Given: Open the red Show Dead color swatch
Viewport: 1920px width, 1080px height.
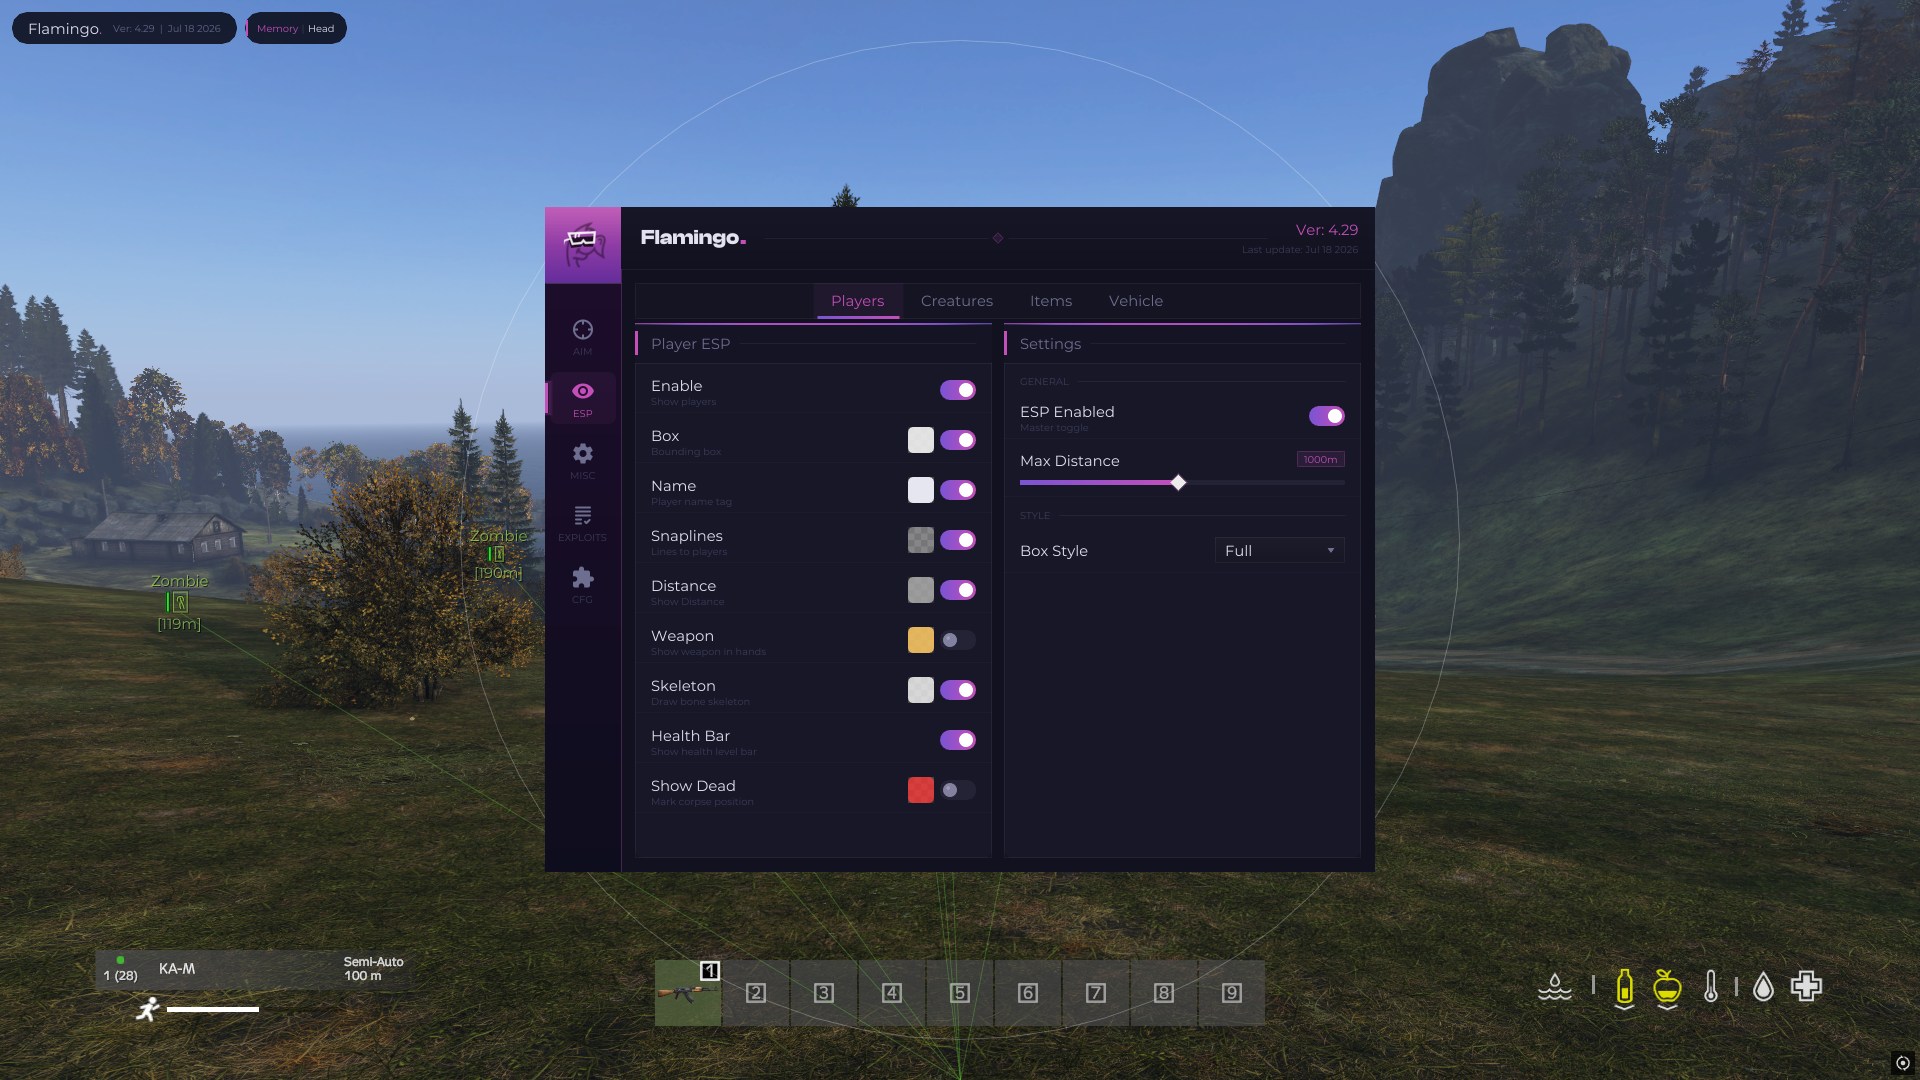Looking at the screenshot, I should [x=920, y=790].
